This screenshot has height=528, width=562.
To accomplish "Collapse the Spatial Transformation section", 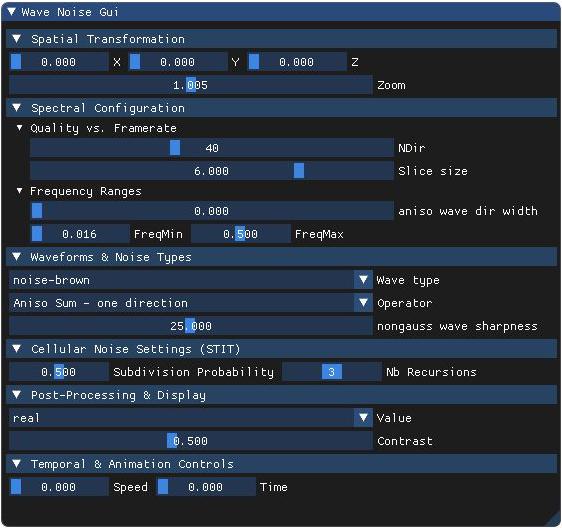I will pos(17,39).
